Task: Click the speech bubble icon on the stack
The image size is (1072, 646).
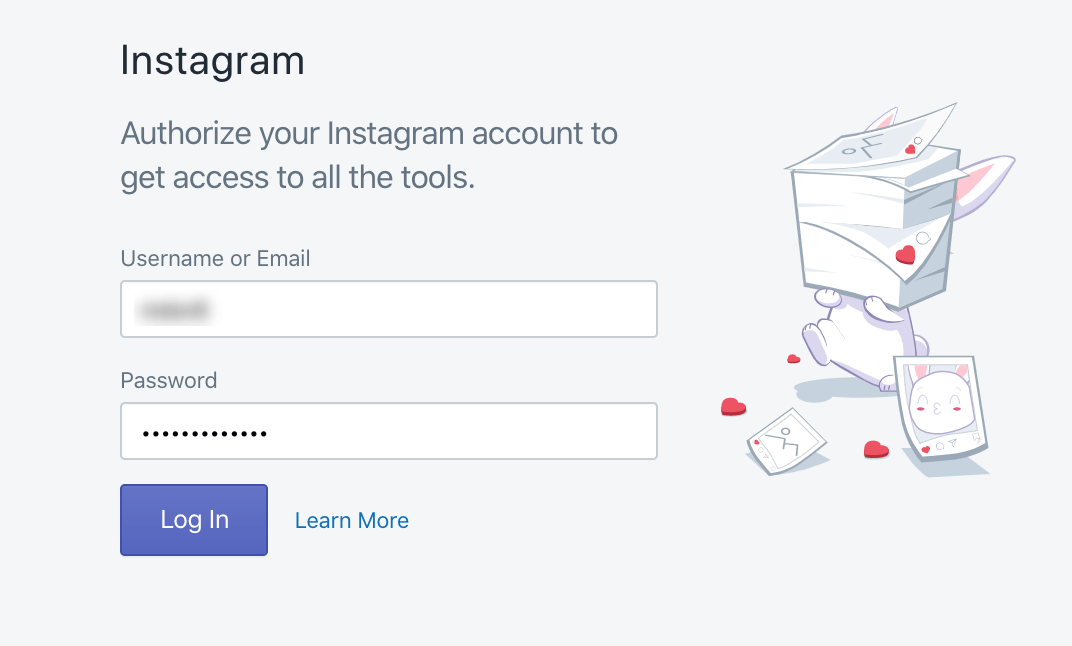Action: (923, 237)
